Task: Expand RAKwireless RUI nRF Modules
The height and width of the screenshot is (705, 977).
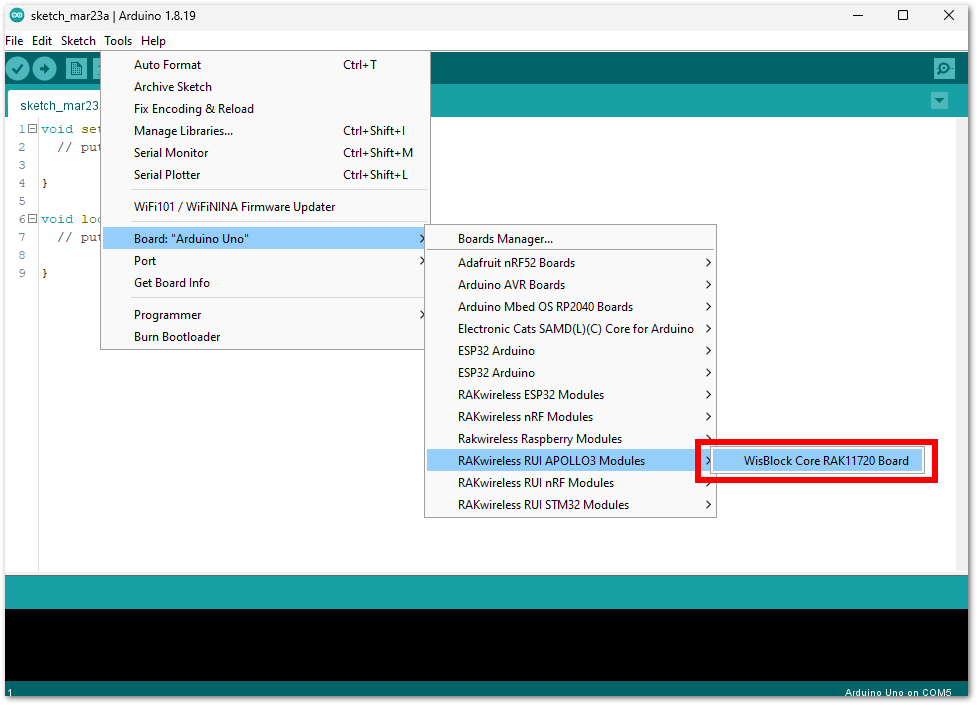Action: click(570, 482)
